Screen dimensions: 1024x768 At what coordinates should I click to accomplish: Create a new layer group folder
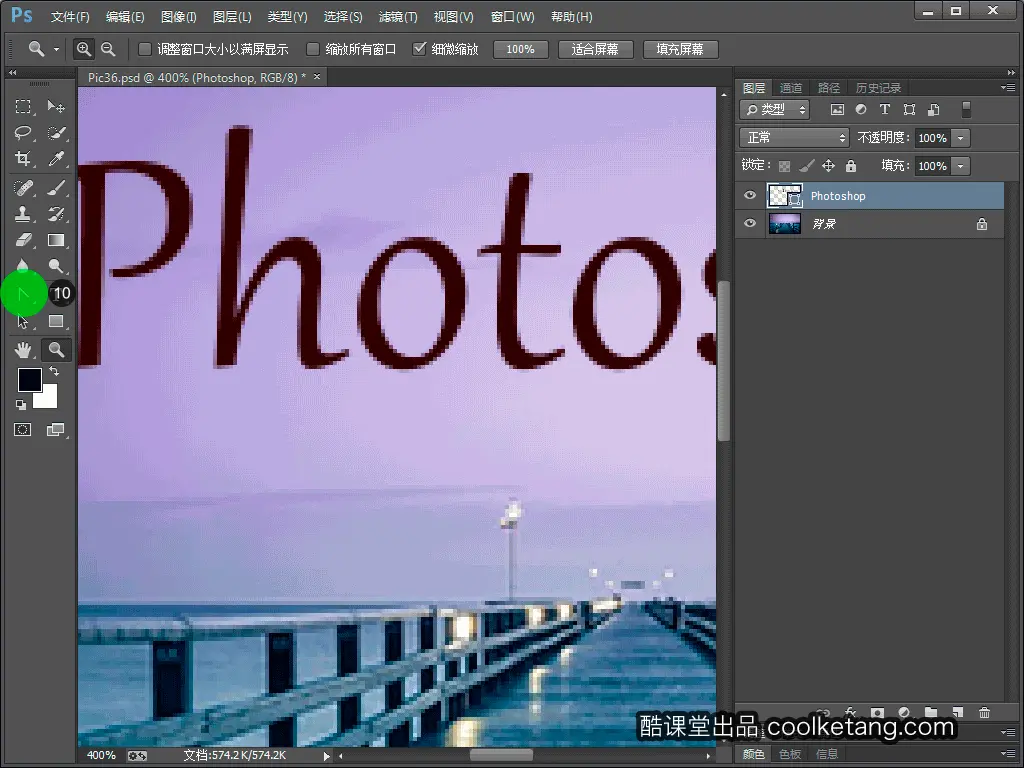931,712
